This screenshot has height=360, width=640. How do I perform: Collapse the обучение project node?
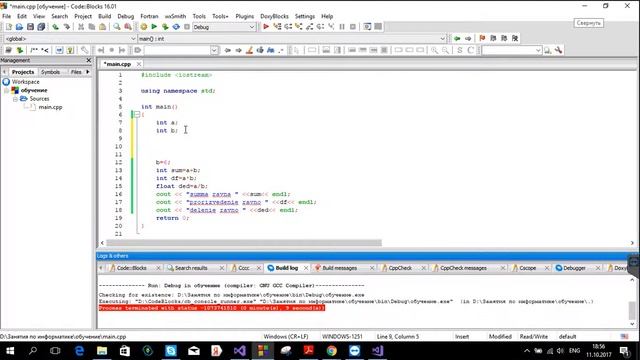[7, 90]
